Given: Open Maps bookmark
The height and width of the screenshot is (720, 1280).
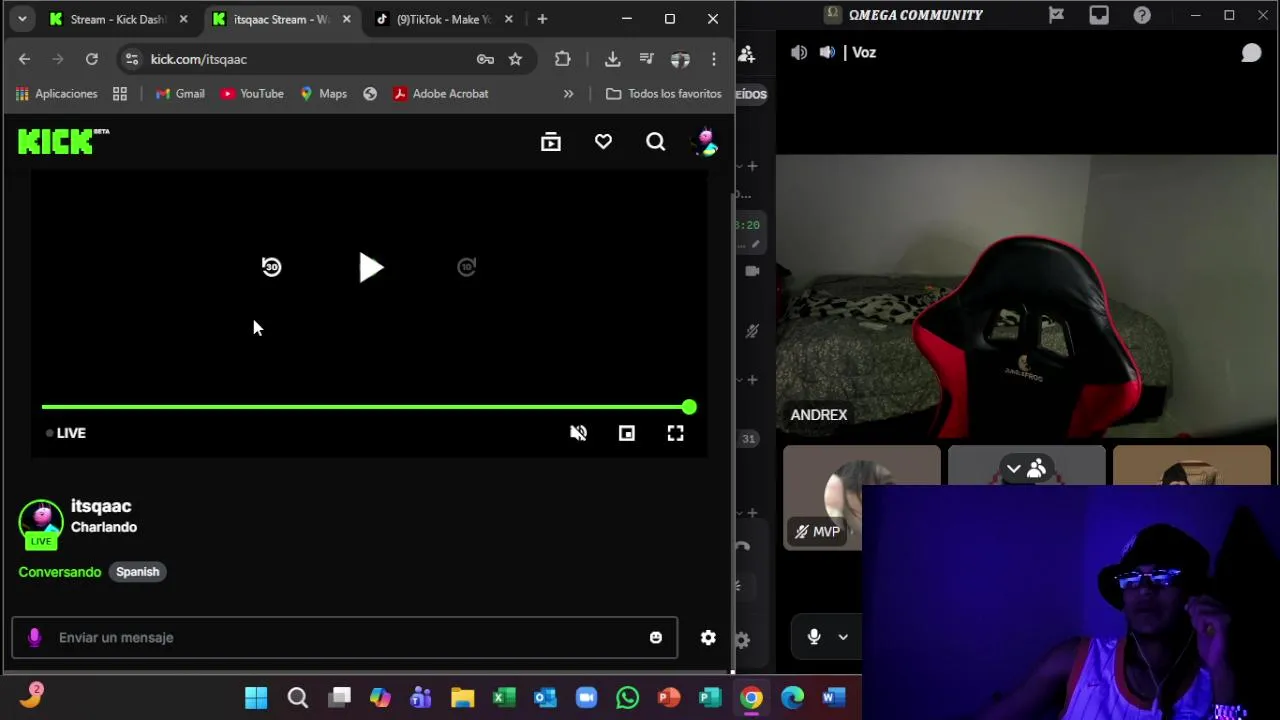Looking at the screenshot, I should click(323, 94).
